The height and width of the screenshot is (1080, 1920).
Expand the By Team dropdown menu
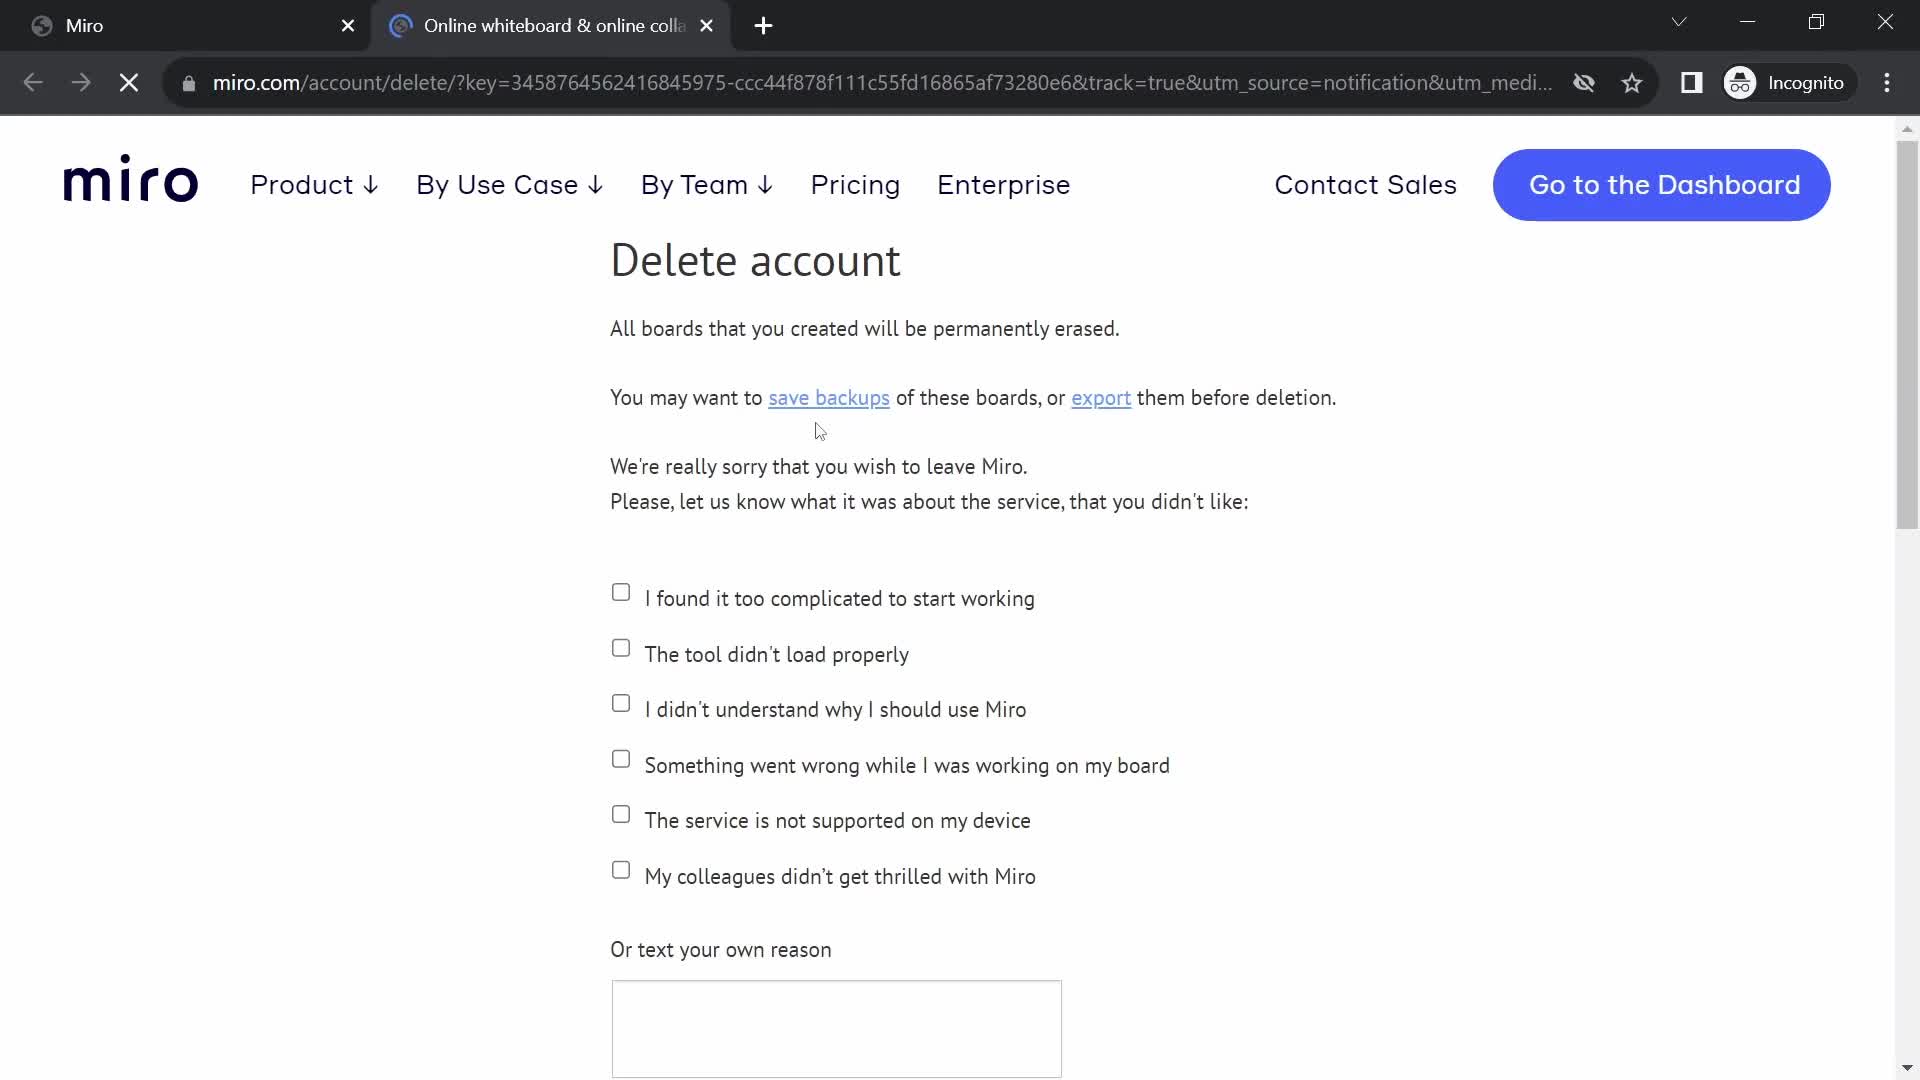707,183
